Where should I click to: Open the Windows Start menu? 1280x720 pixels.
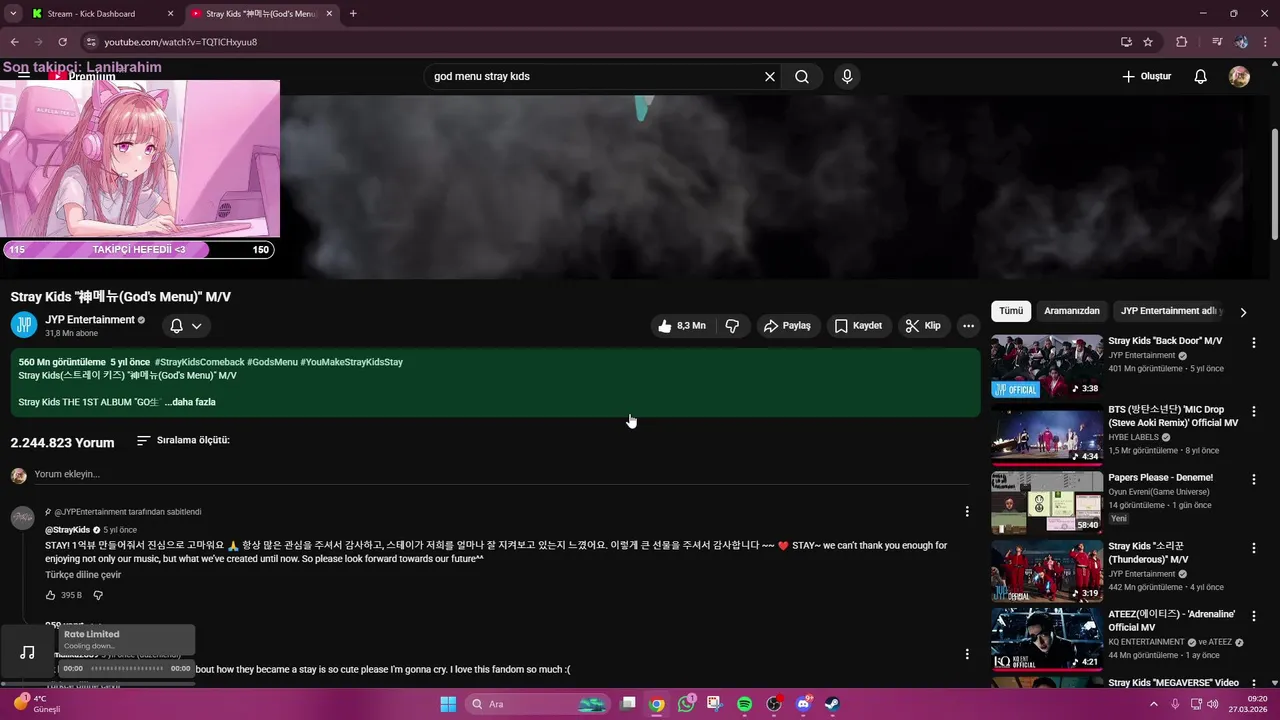pyautogui.click(x=448, y=704)
